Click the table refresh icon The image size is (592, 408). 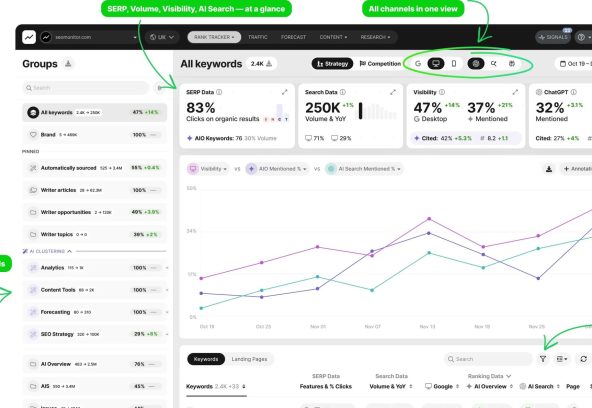coord(583,359)
